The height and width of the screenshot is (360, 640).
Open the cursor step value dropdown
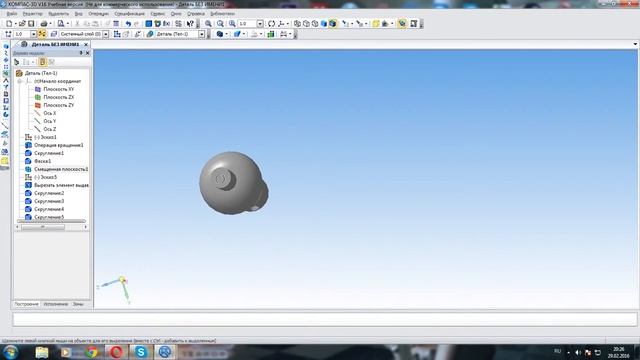[33, 34]
